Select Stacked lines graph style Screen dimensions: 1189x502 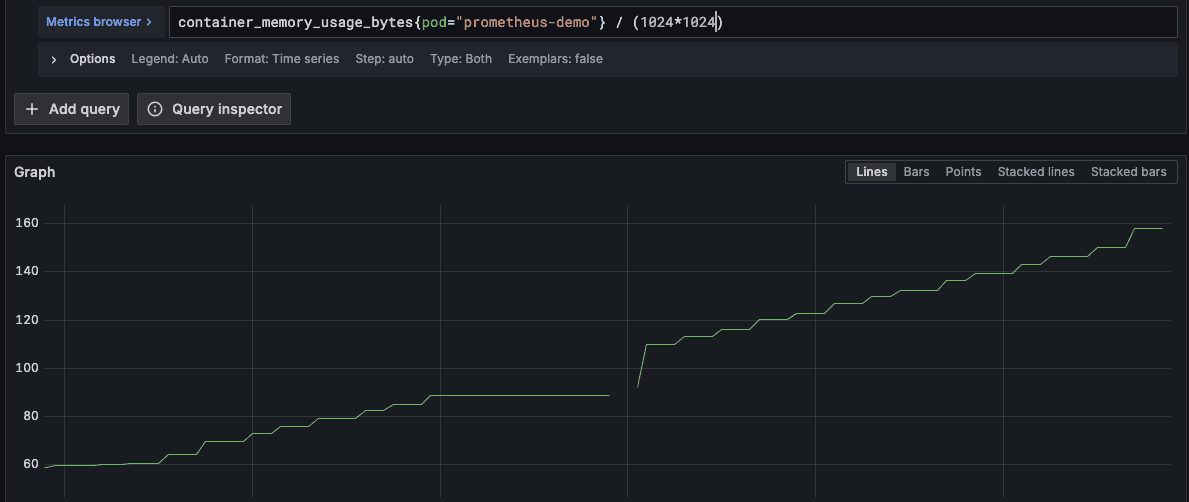coord(1036,172)
